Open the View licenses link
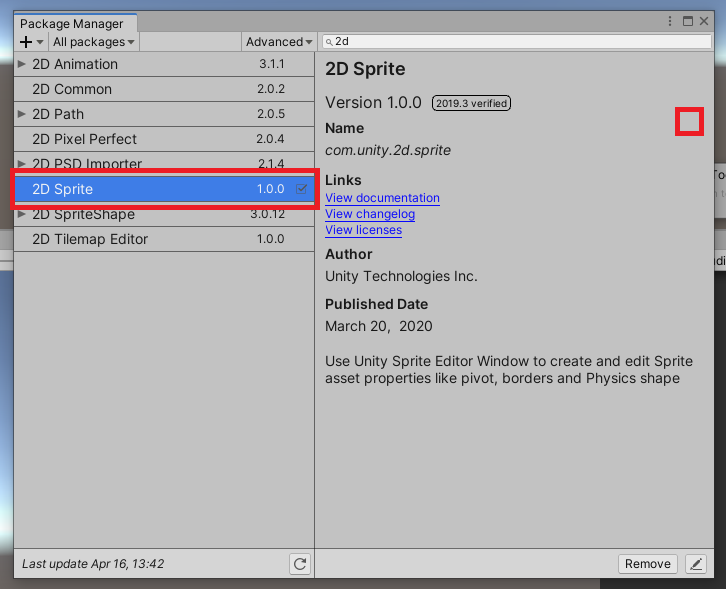Image resolution: width=726 pixels, height=589 pixels. tap(363, 230)
